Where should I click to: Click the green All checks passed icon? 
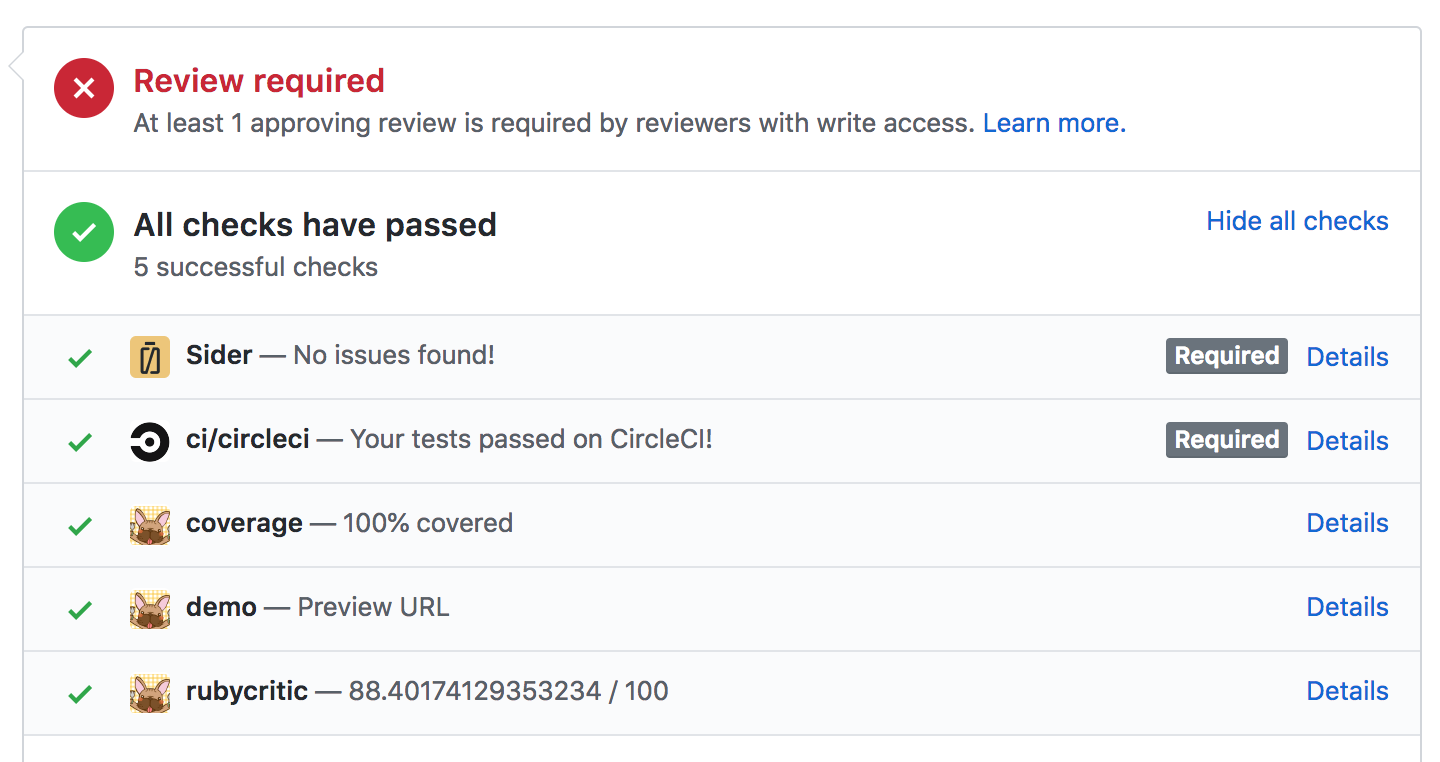click(84, 232)
